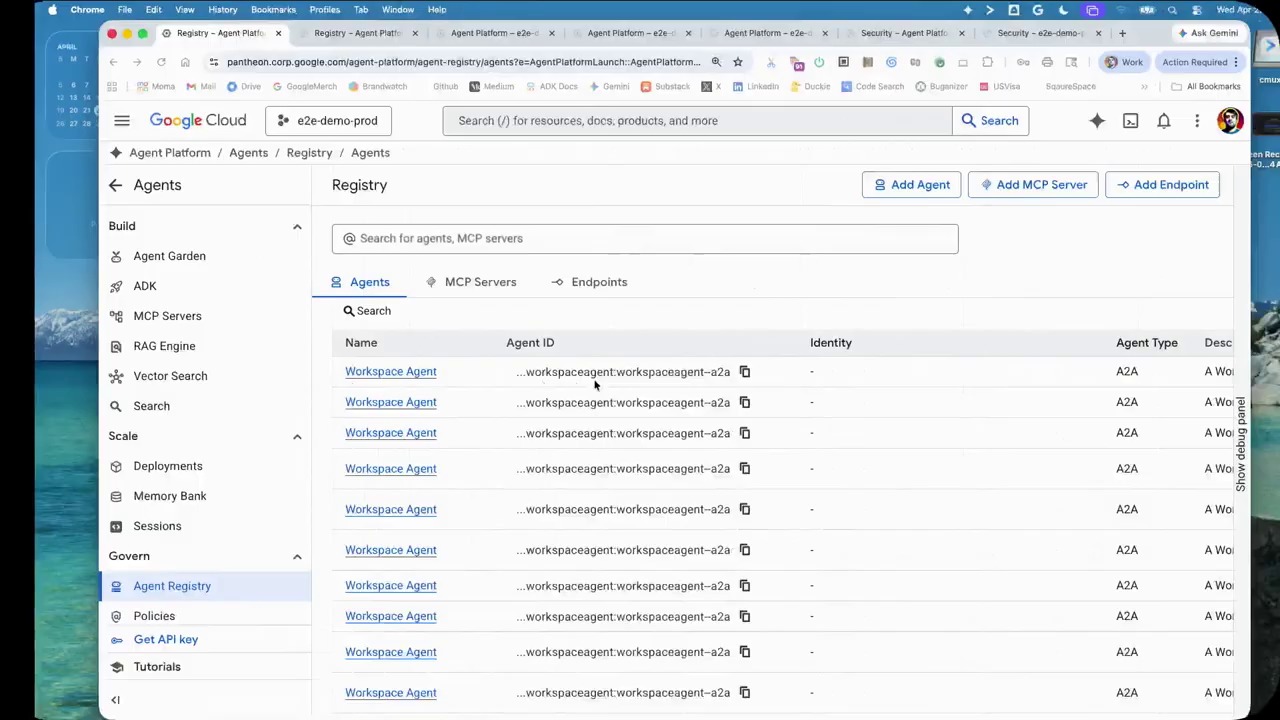Viewport: 1280px width, 720px height.
Task: Show the debug panel
Action: pos(1240,444)
